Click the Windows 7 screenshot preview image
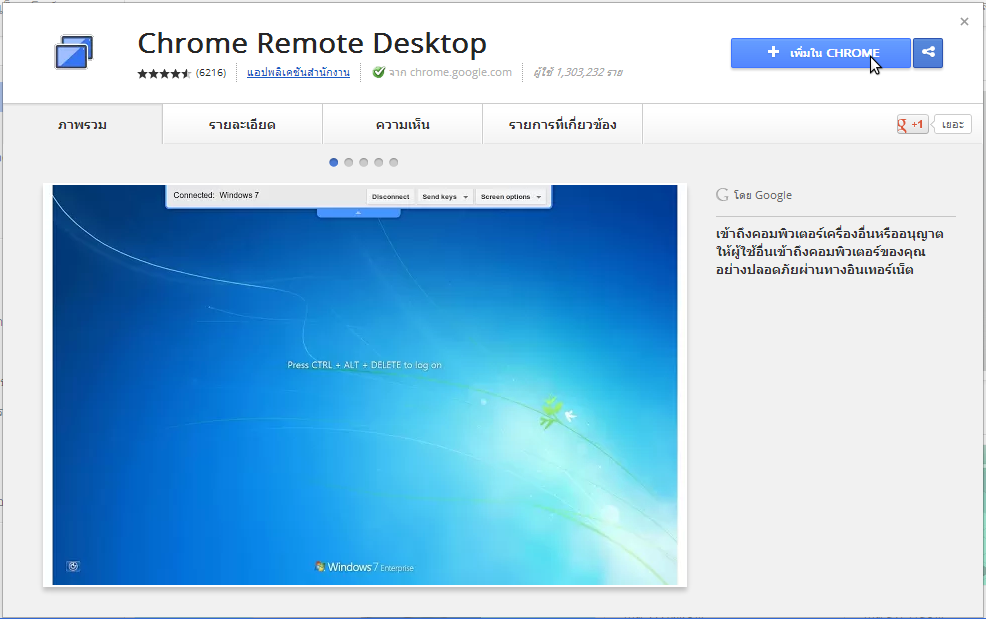 coord(365,385)
